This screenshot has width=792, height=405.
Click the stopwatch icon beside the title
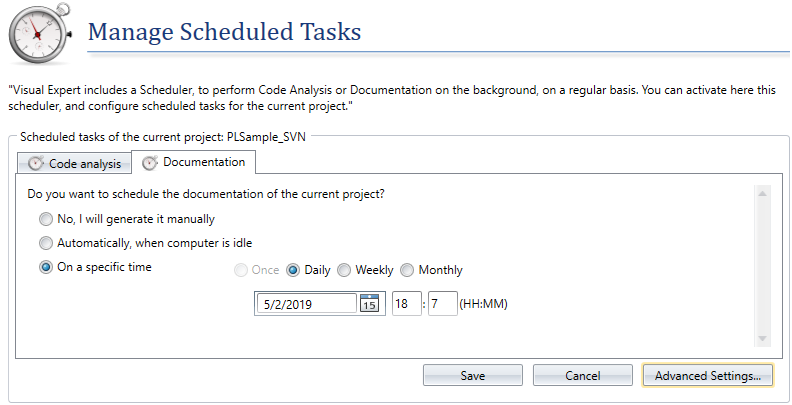pos(39,33)
